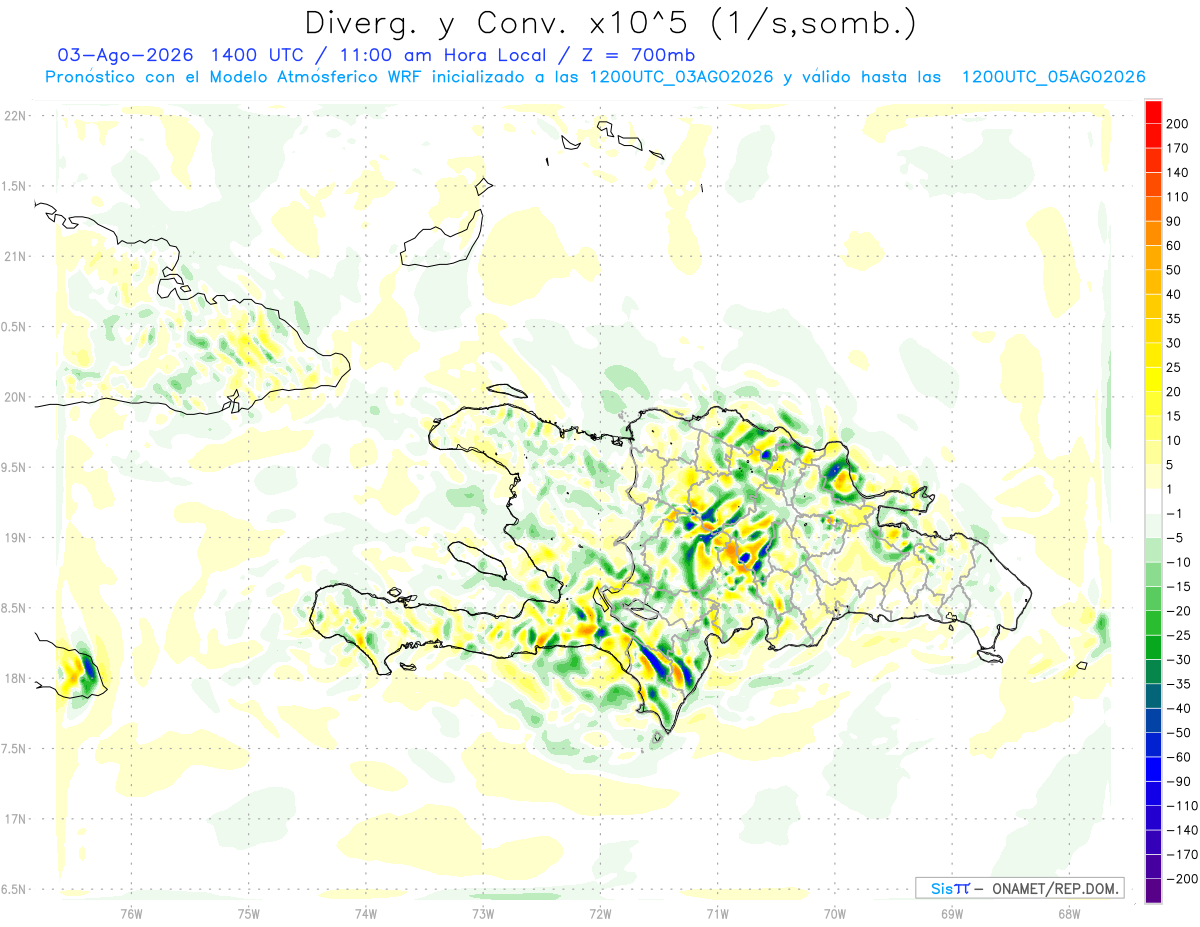Click the "74W" longitude label
Screen dimensions: 1200x927
pyautogui.click(x=366, y=914)
